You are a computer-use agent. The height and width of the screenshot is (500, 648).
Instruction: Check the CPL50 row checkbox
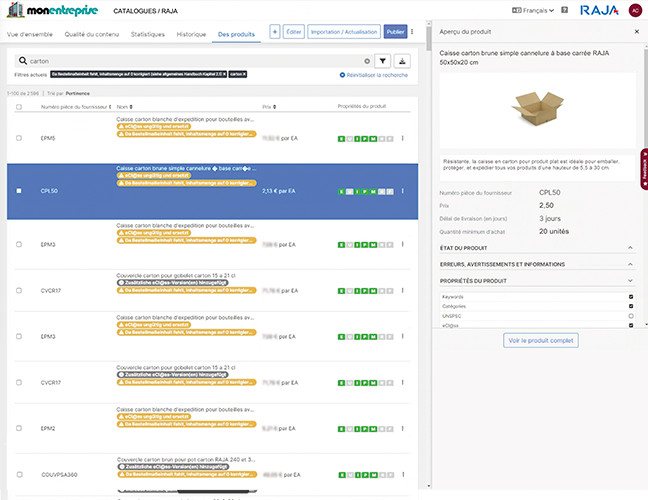pyautogui.click(x=19, y=191)
